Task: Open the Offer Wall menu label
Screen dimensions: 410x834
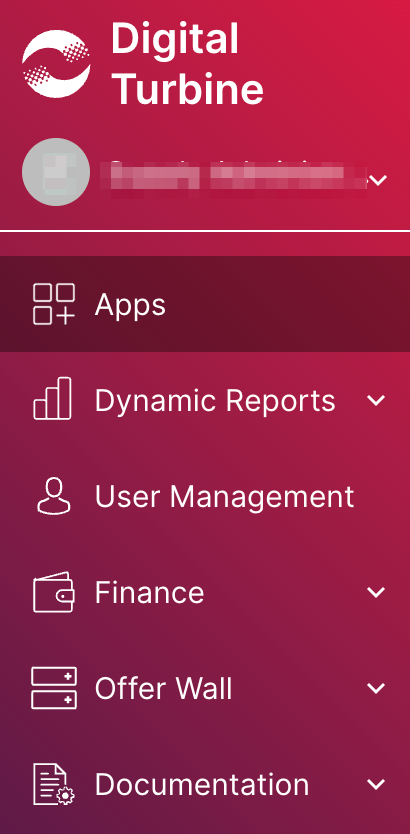Action: pos(163,688)
